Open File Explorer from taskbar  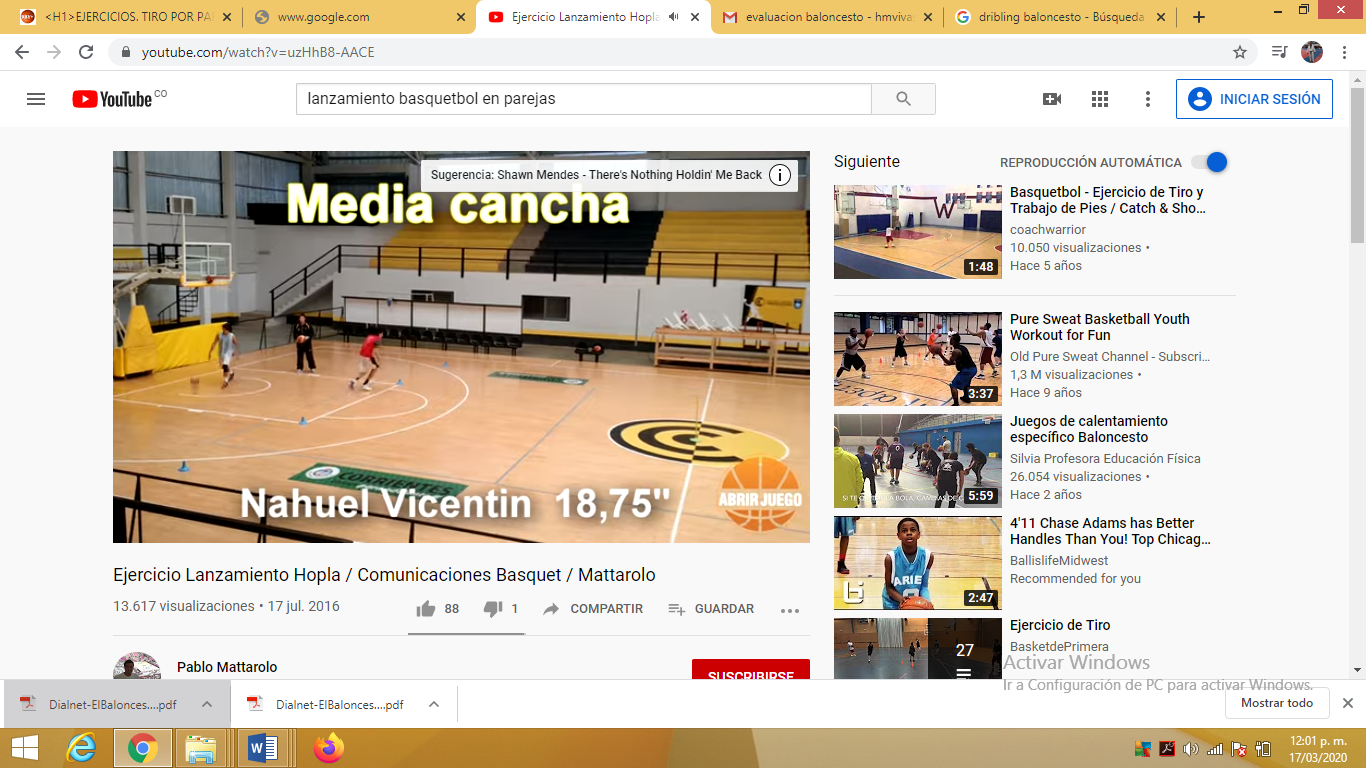click(201, 748)
